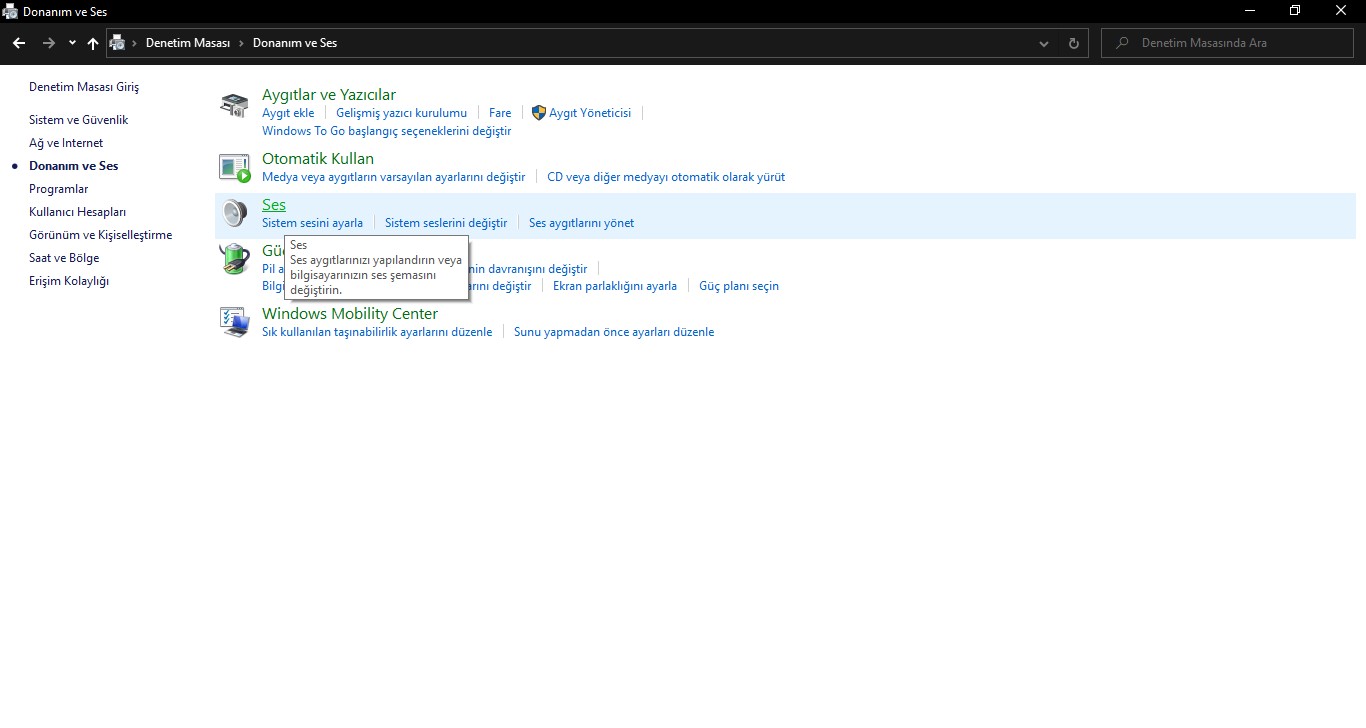Click the Aygıt ekle link

(x=288, y=113)
